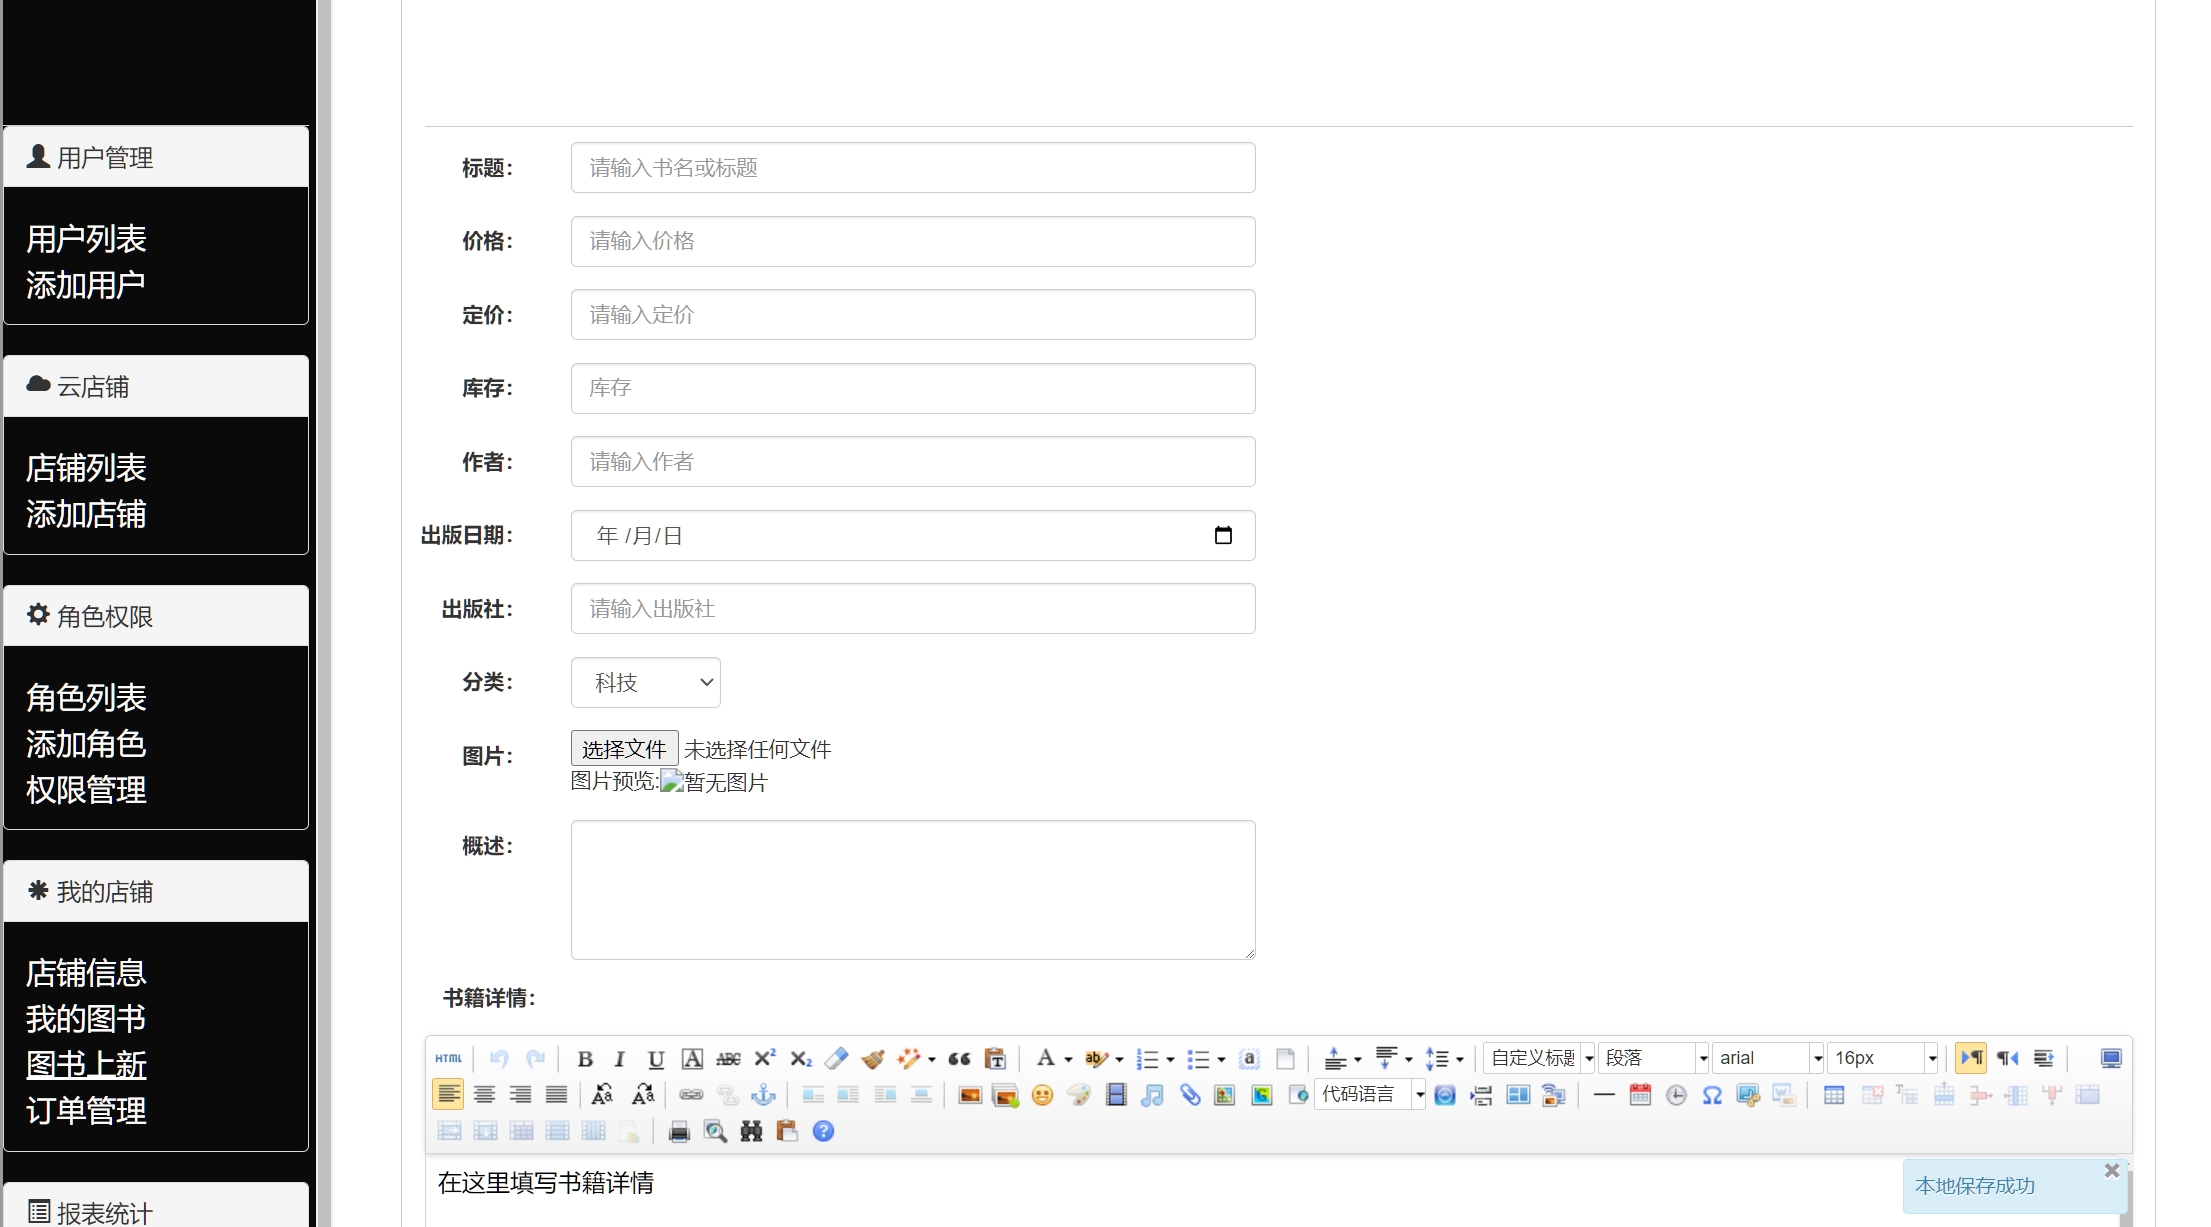Focus the 价格 price input field
The width and height of the screenshot is (2211, 1227).
pyautogui.click(x=913, y=241)
